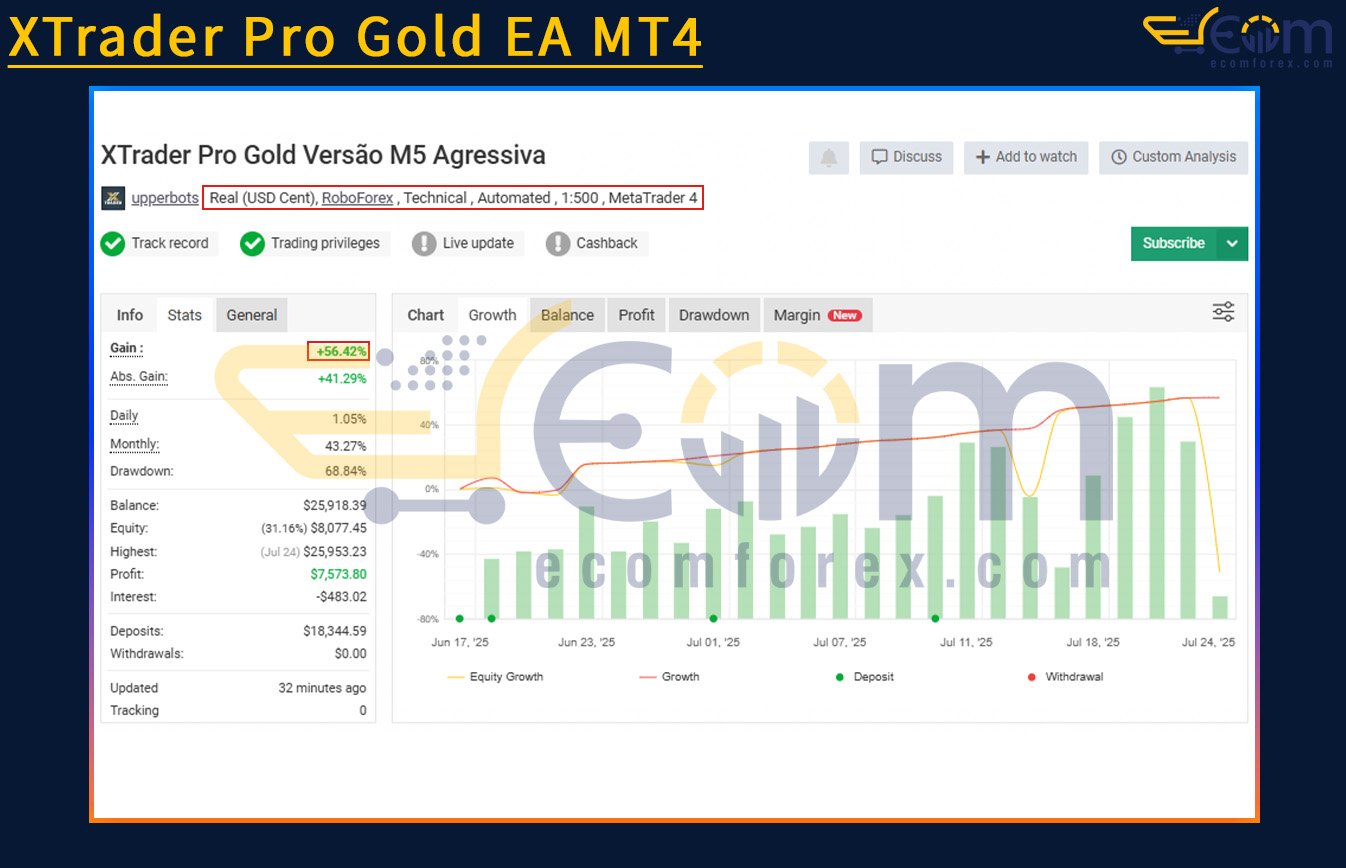Click the upperbots avatar icon

[113, 198]
